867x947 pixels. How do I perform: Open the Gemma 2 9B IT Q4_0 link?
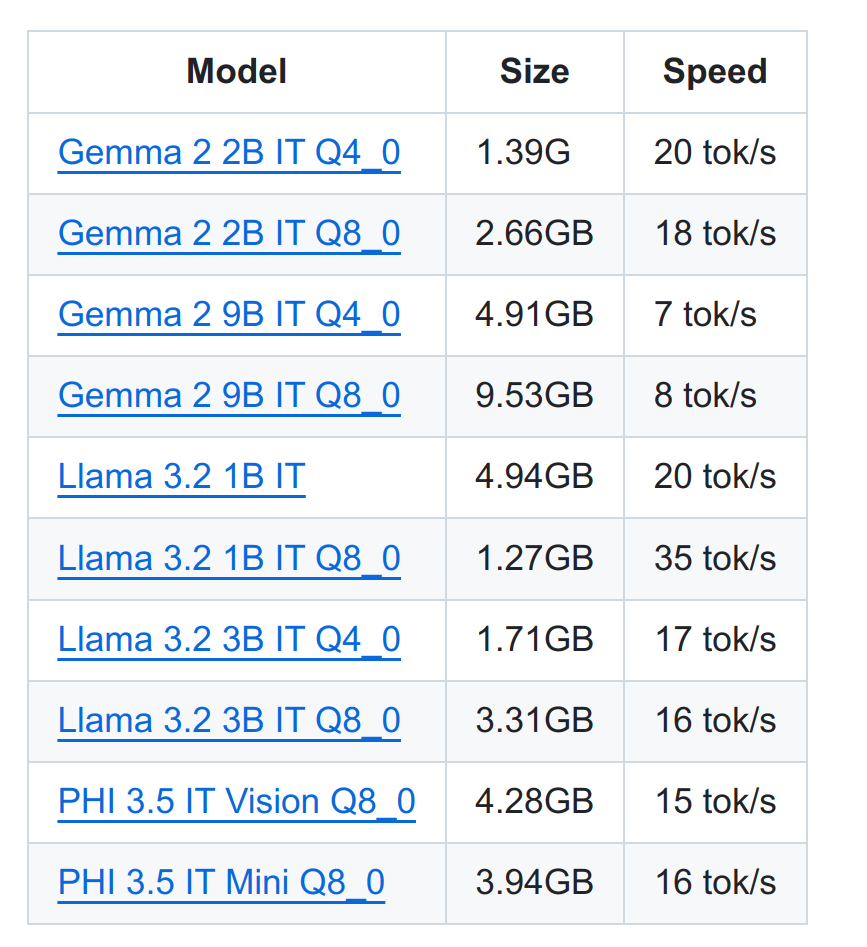(229, 315)
